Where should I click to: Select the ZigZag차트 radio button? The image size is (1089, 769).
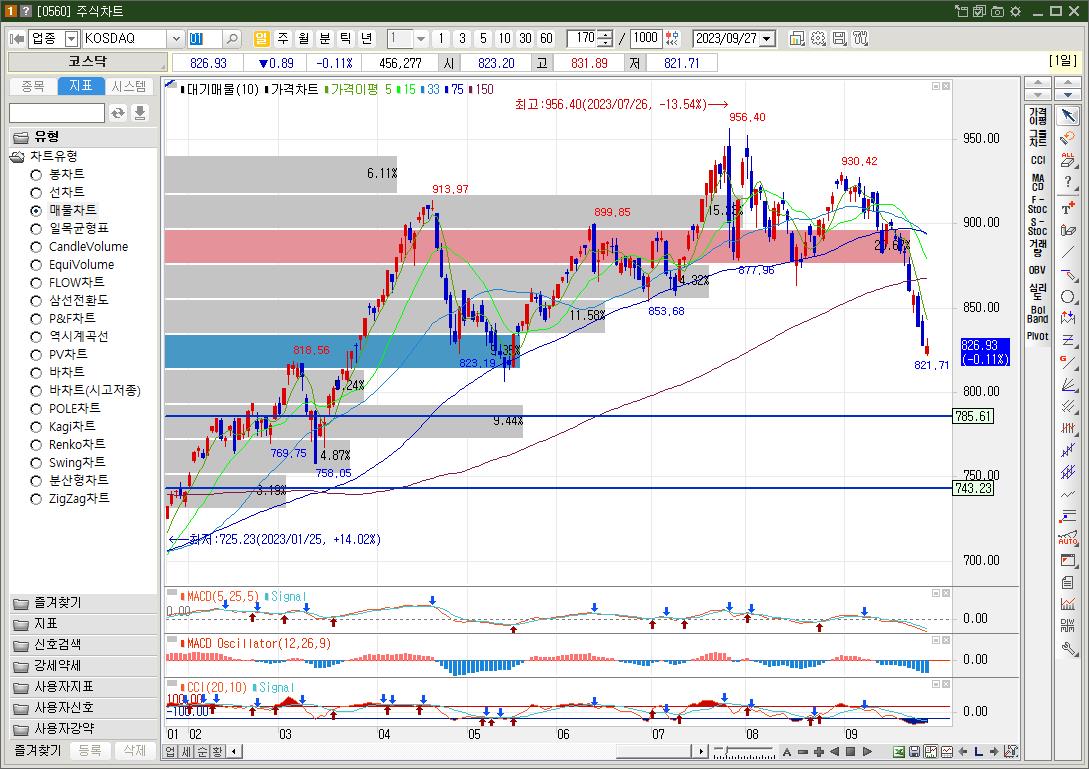click(36, 499)
